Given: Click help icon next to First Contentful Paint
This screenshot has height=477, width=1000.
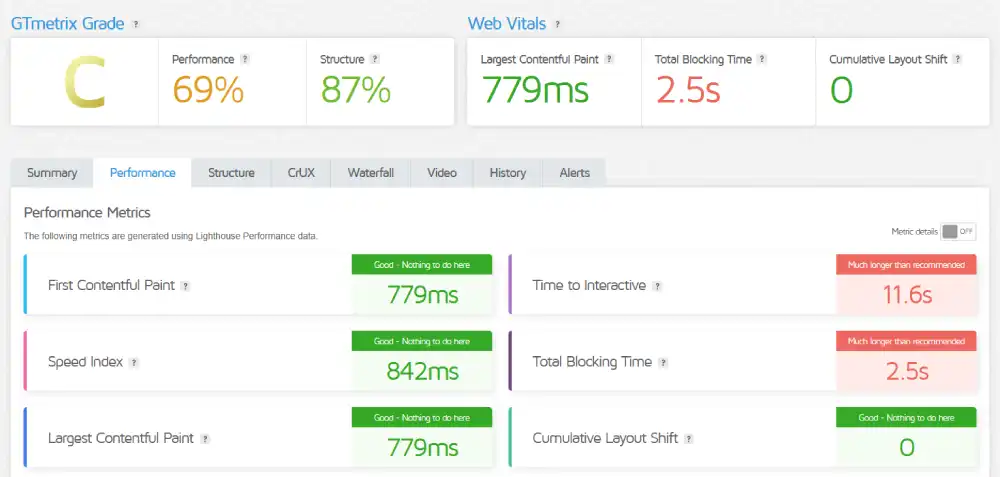Looking at the screenshot, I should coord(185,286).
